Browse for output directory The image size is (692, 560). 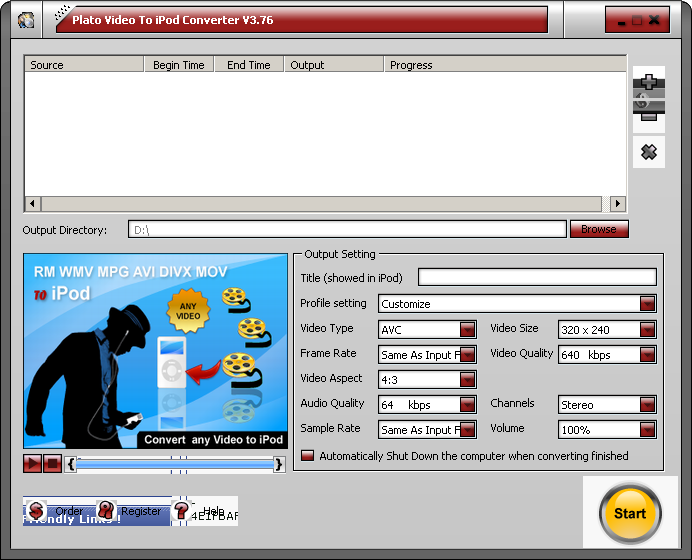click(x=599, y=229)
